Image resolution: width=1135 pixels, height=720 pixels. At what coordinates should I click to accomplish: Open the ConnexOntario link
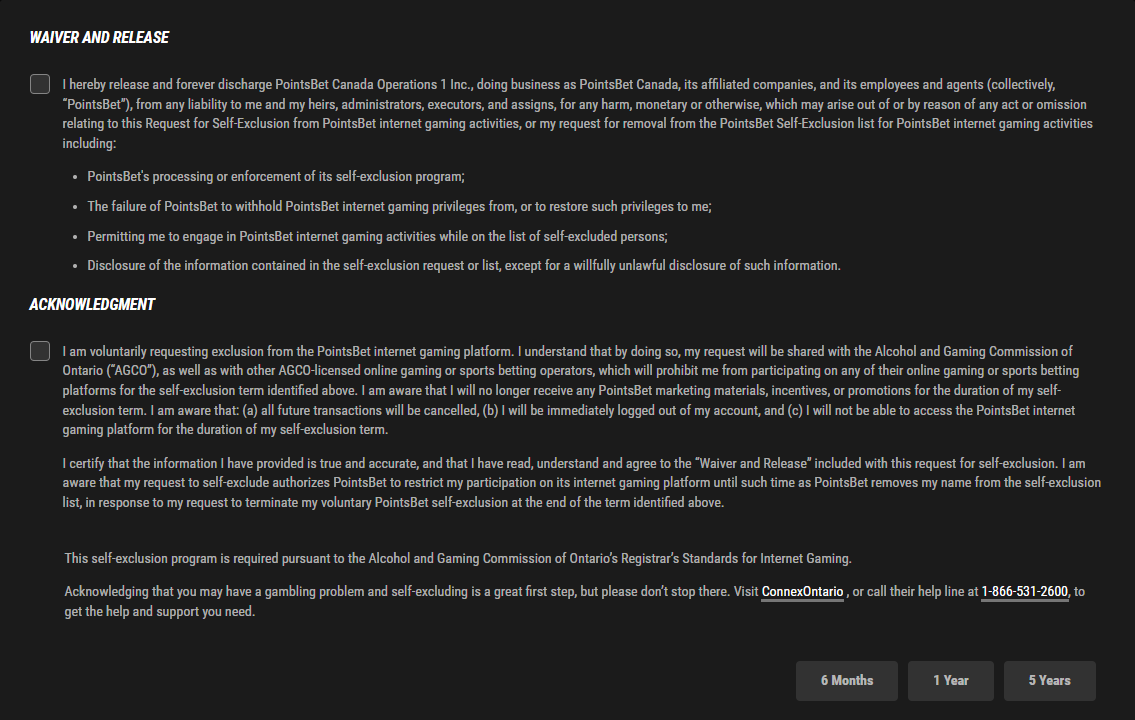tap(802, 592)
